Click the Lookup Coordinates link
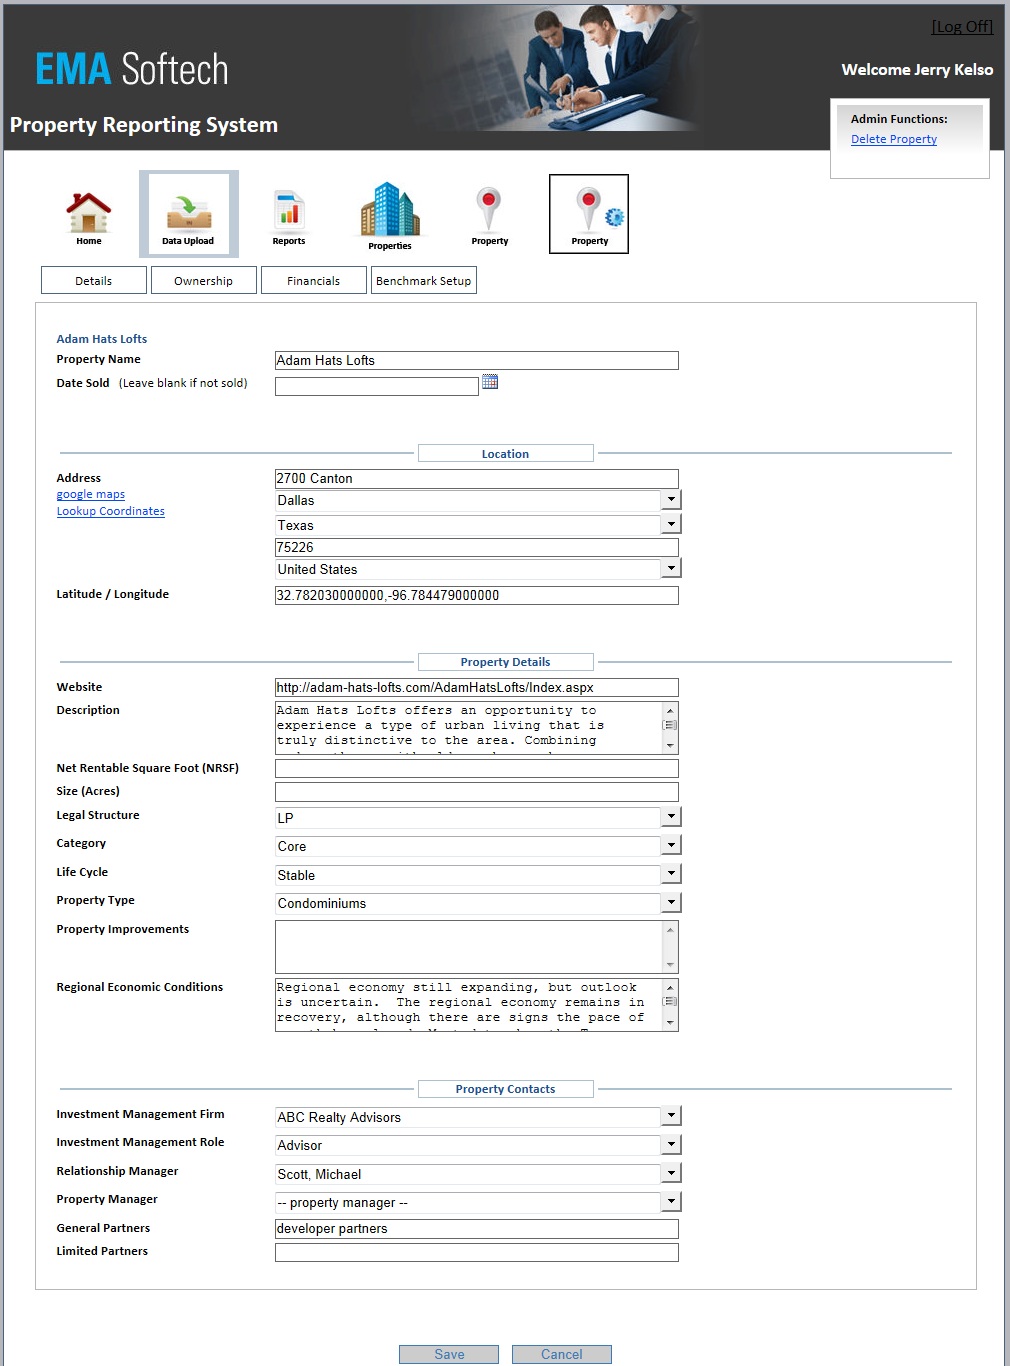 coord(111,511)
